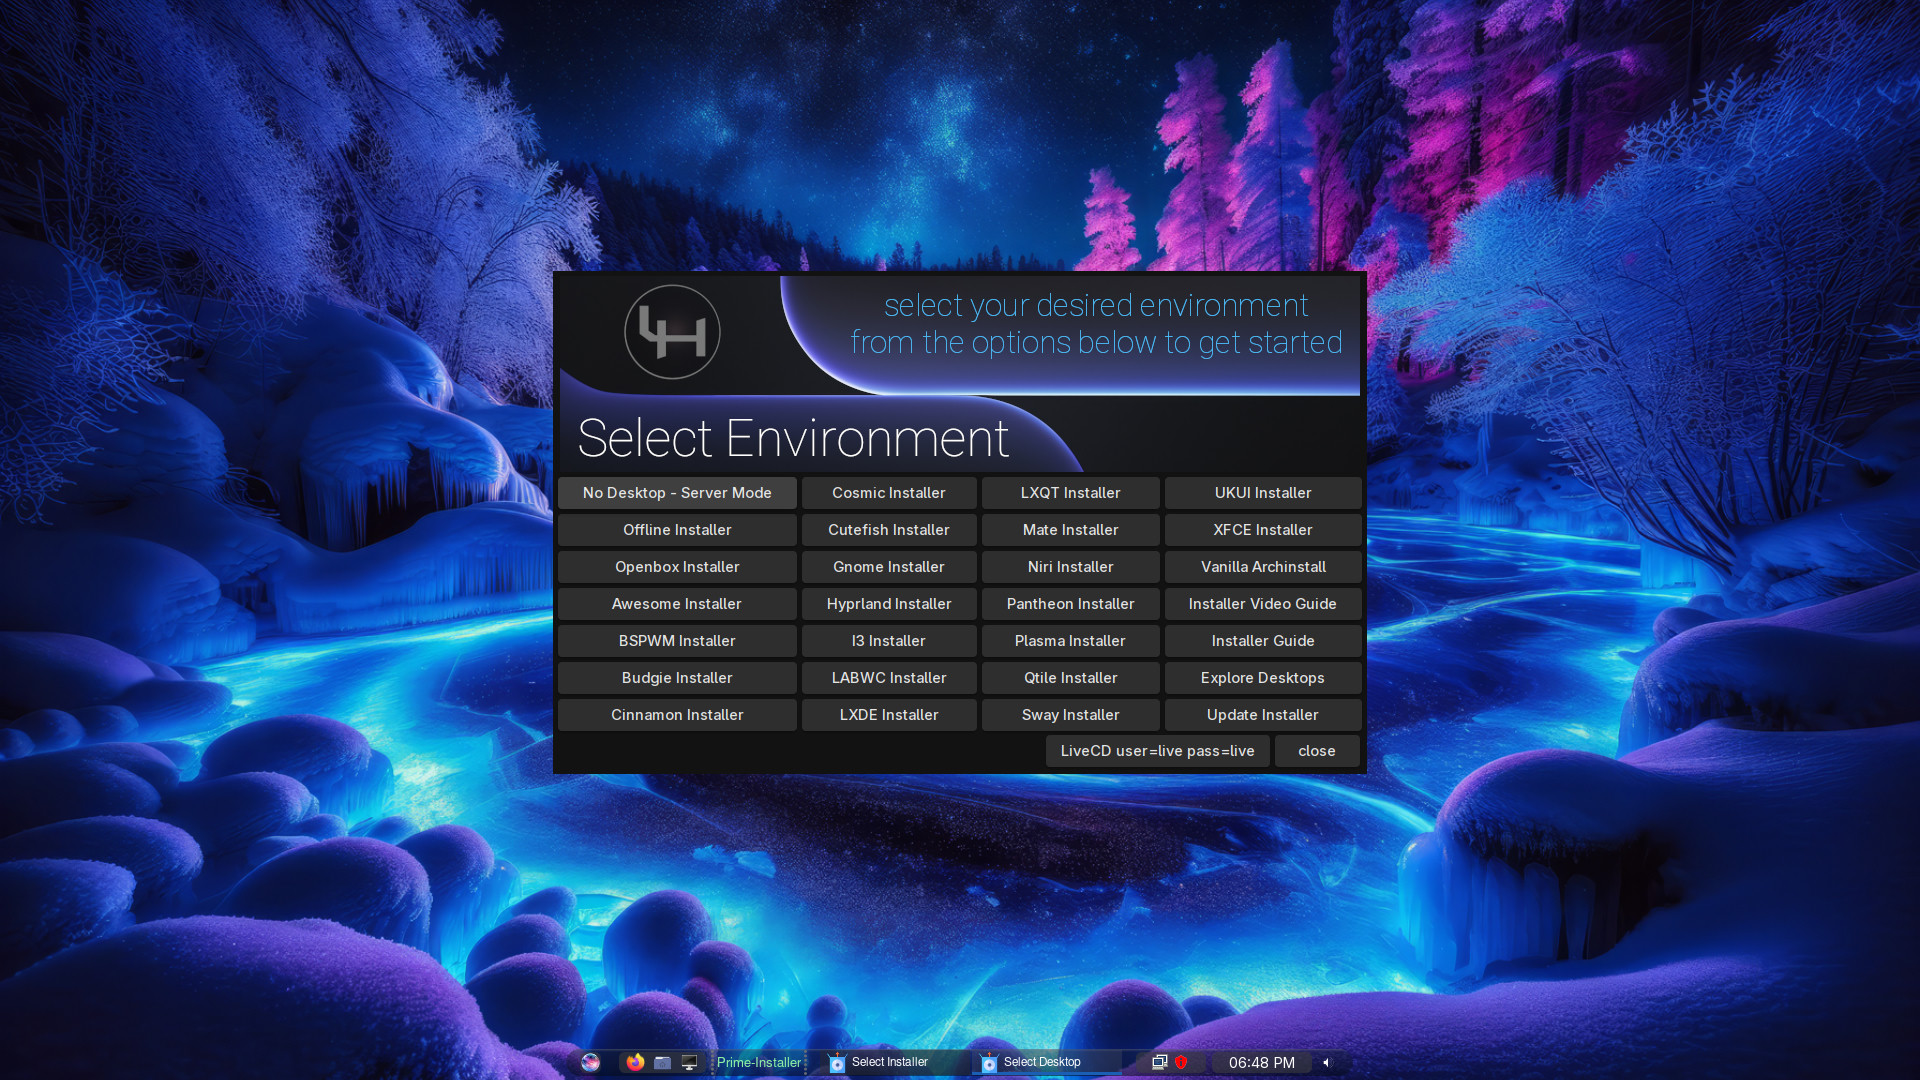
Task: Open the file manager folder icon
Action: 662,1062
